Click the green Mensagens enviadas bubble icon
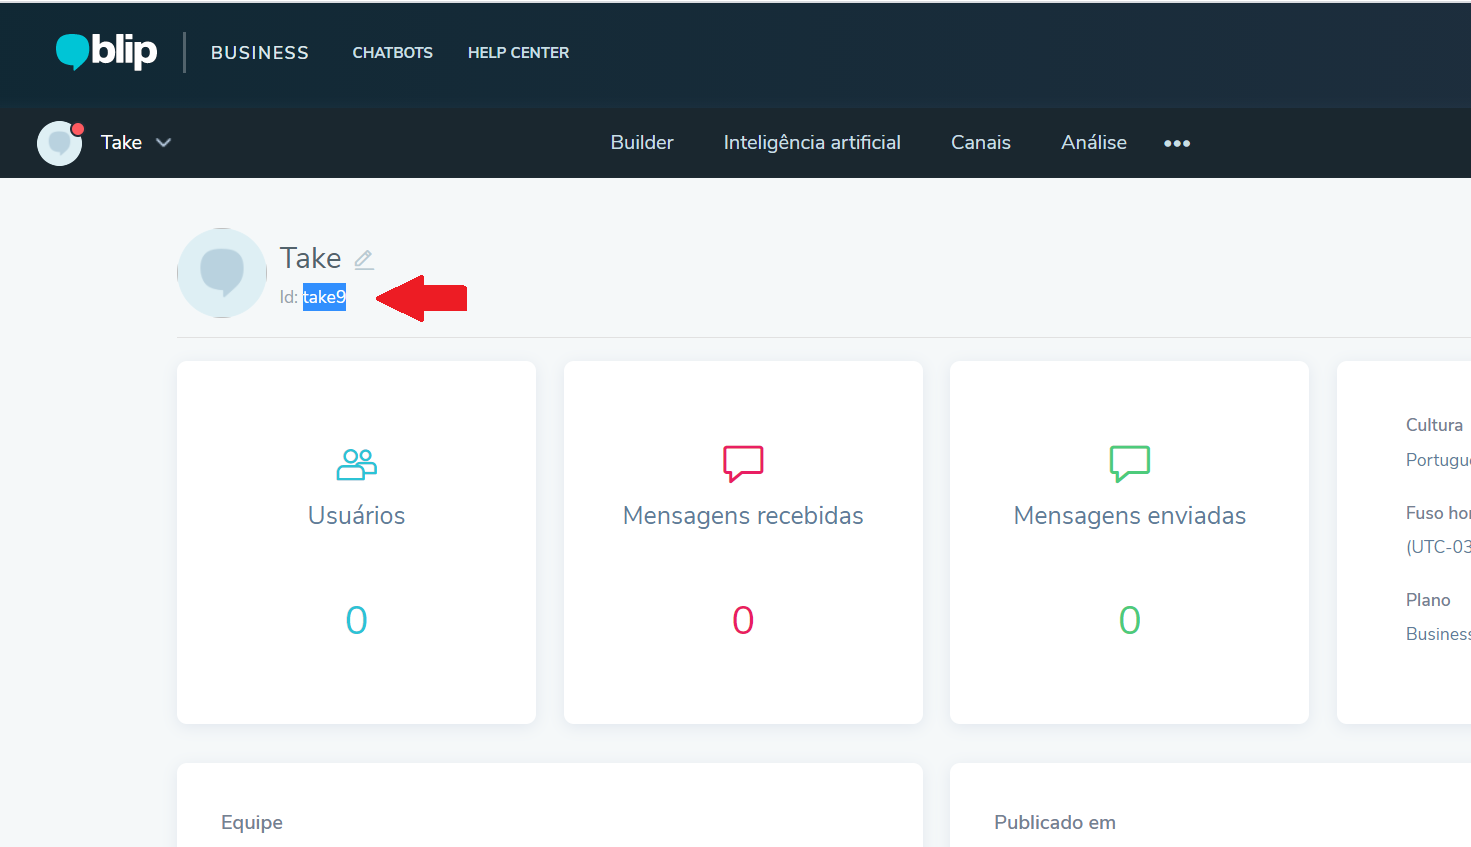1471x847 pixels. click(x=1130, y=464)
